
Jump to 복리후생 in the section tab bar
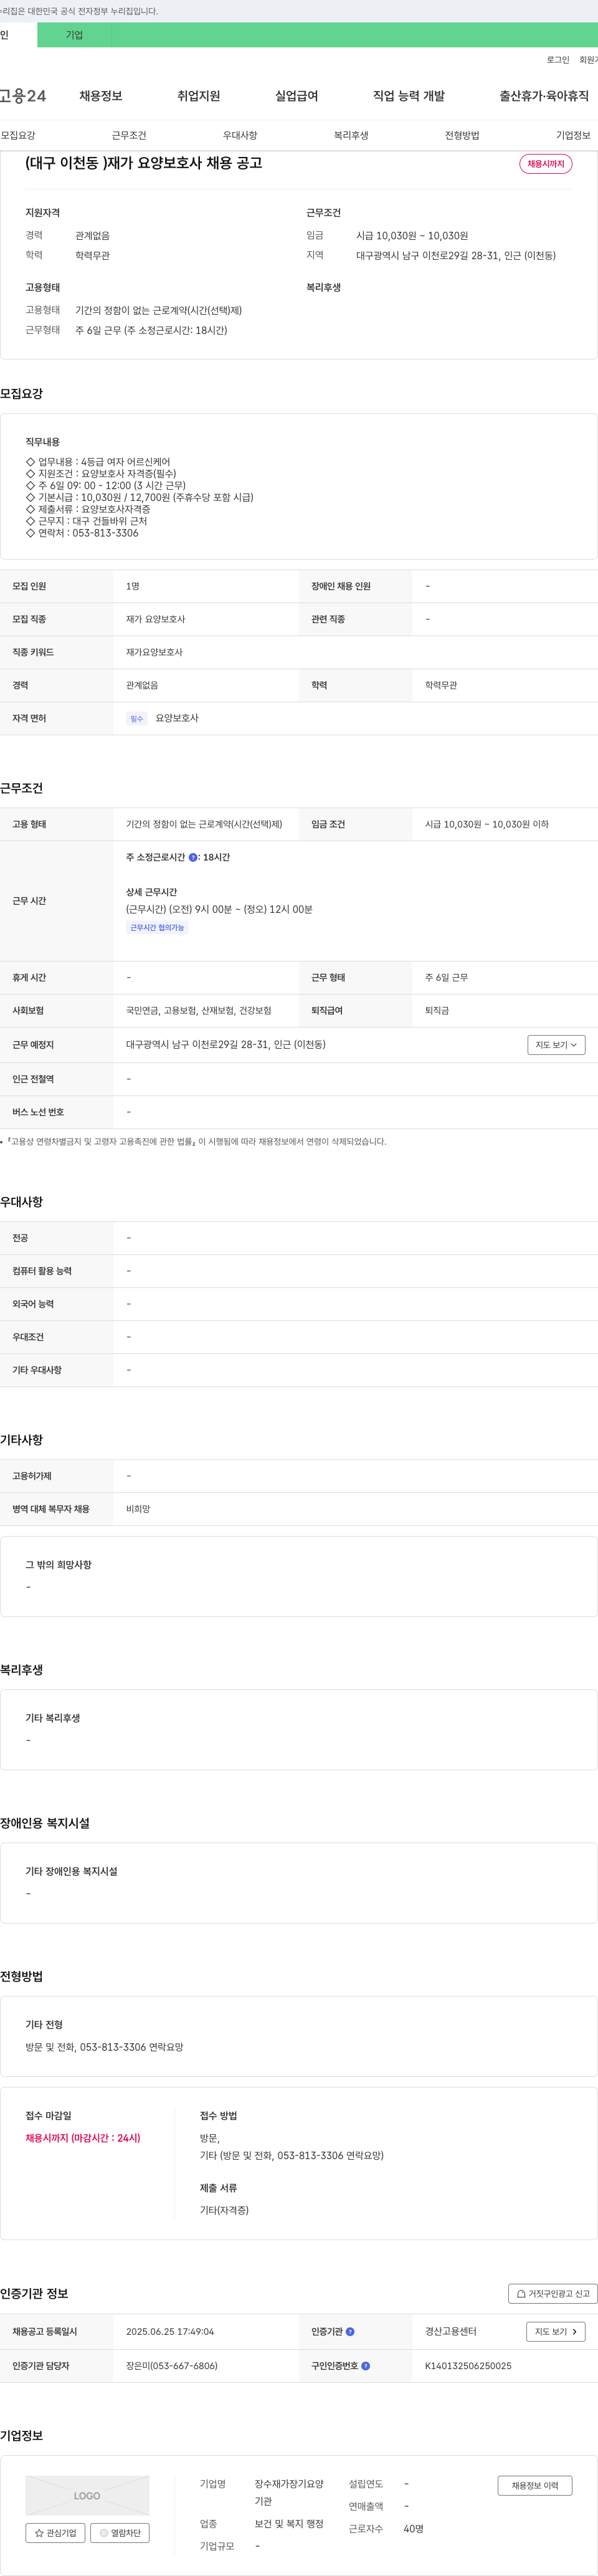click(x=351, y=135)
